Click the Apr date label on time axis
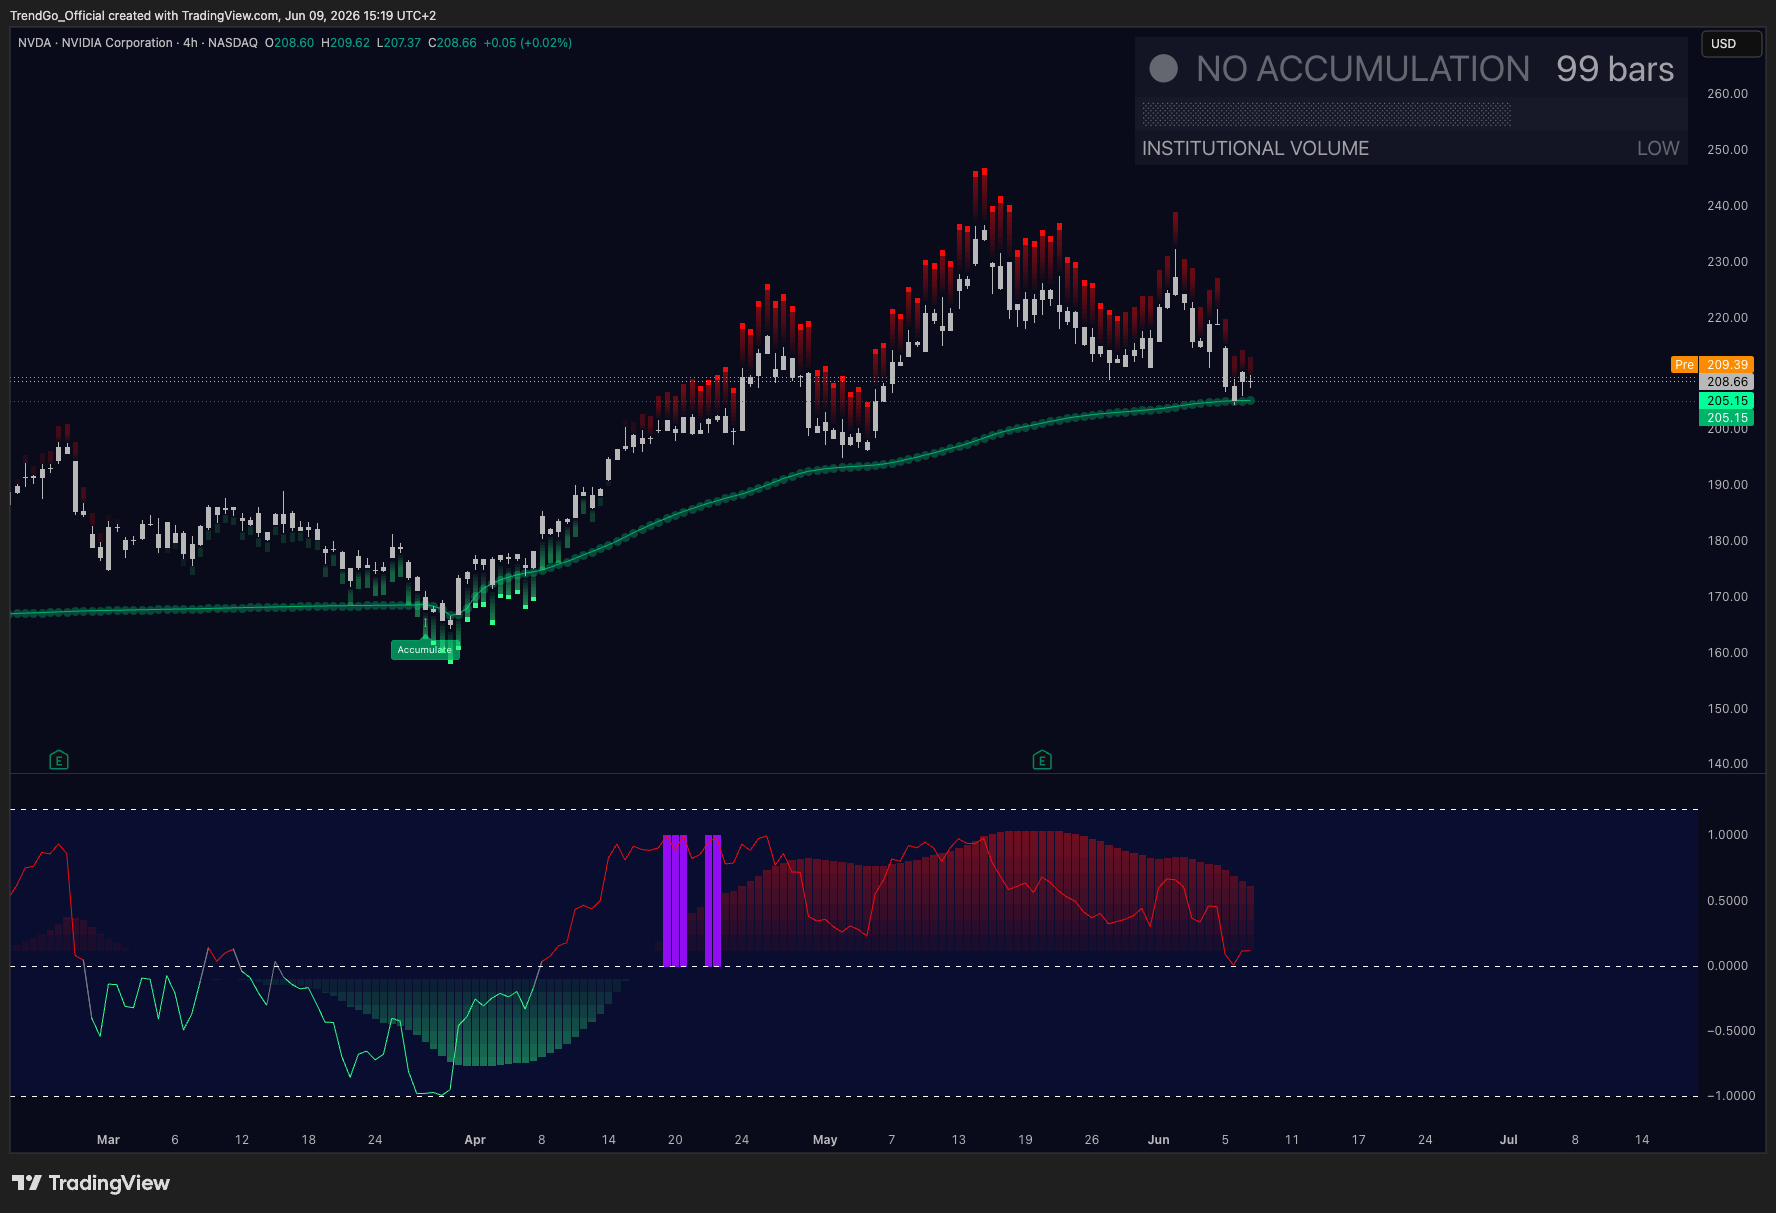Screen dimensions: 1776x1213 point(475,1140)
